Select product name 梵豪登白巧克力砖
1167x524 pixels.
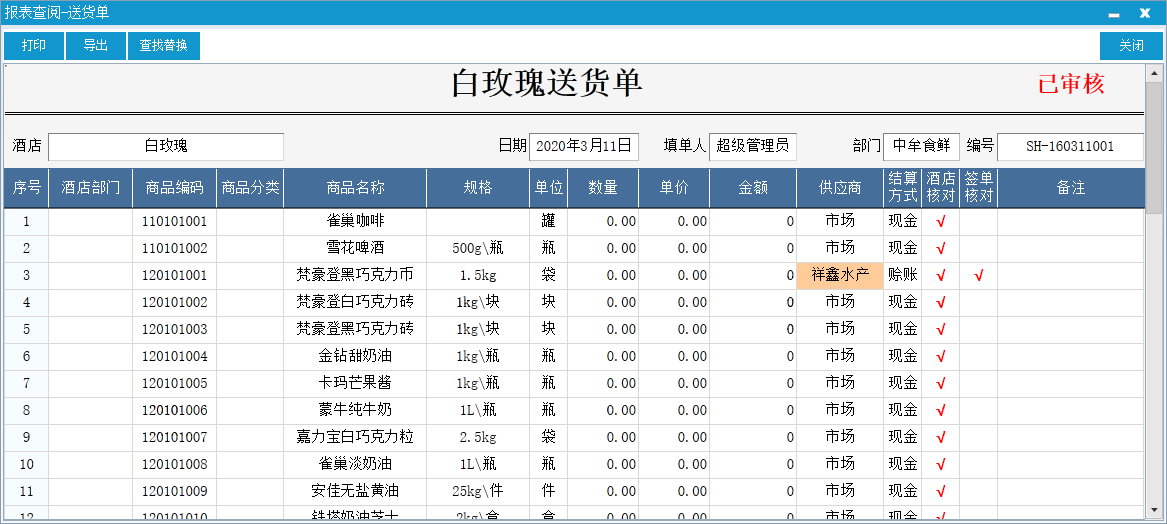(x=355, y=302)
